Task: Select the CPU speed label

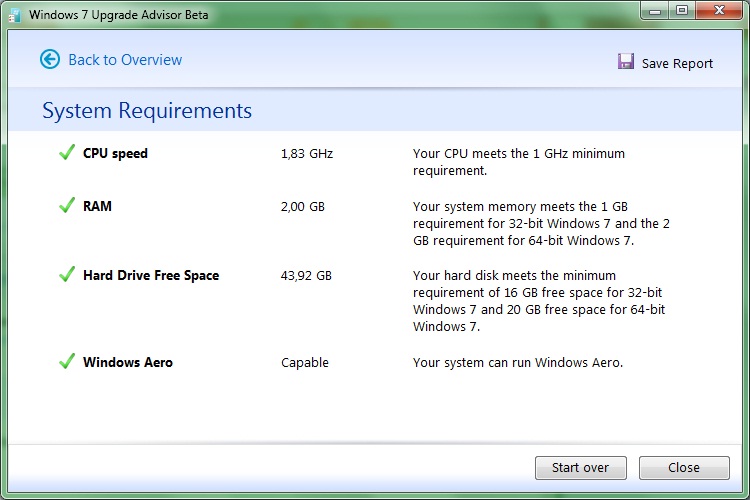Action: (115, 154)
